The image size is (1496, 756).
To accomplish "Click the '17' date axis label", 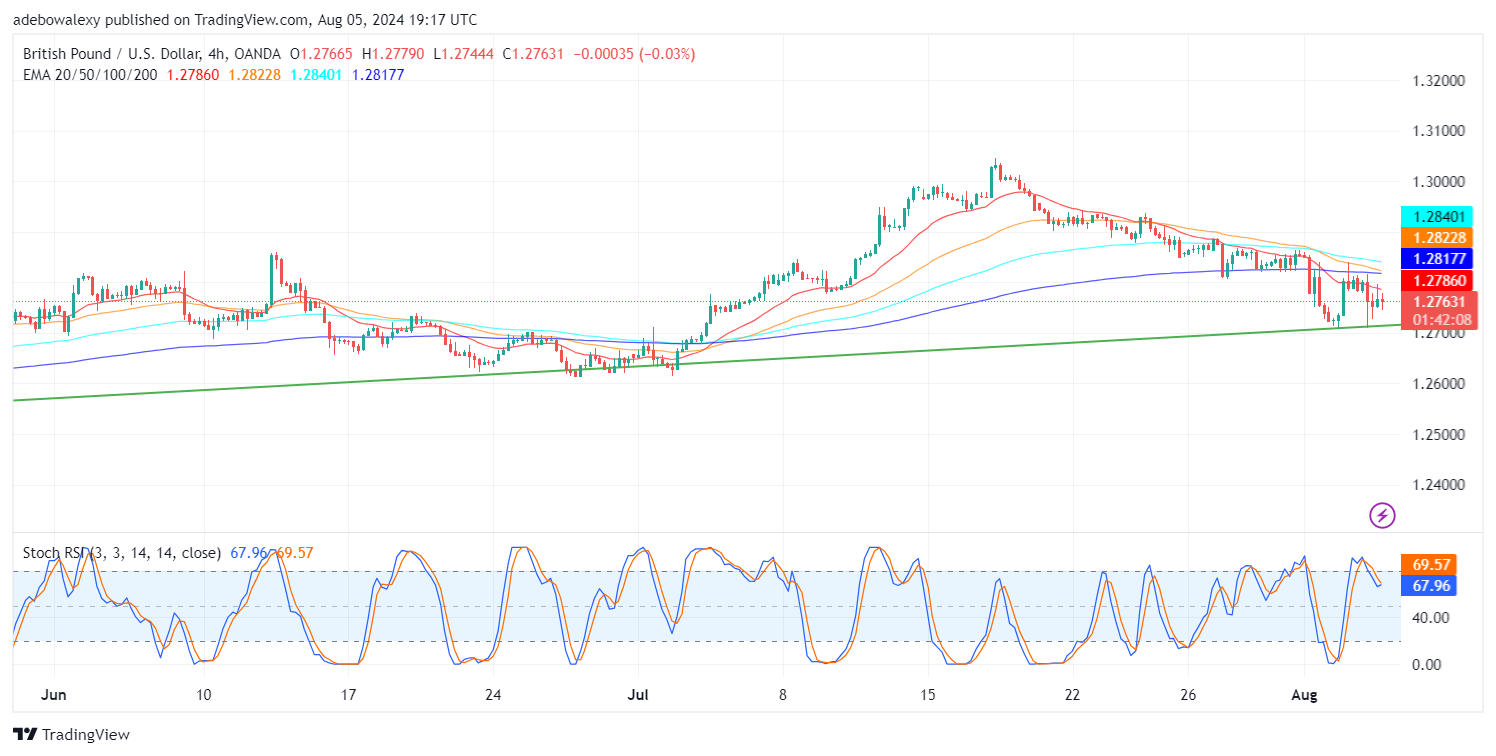I will (348, 694).
